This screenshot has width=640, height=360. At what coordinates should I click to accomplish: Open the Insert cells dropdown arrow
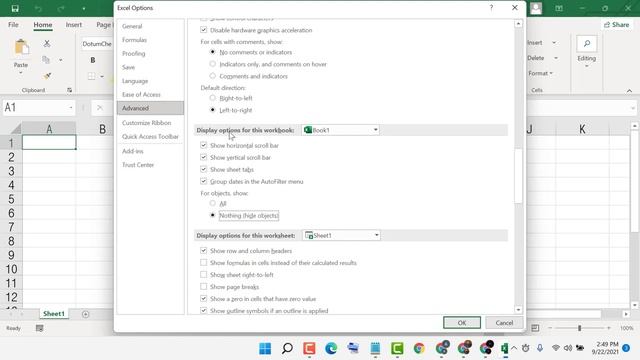pos(554,42)
